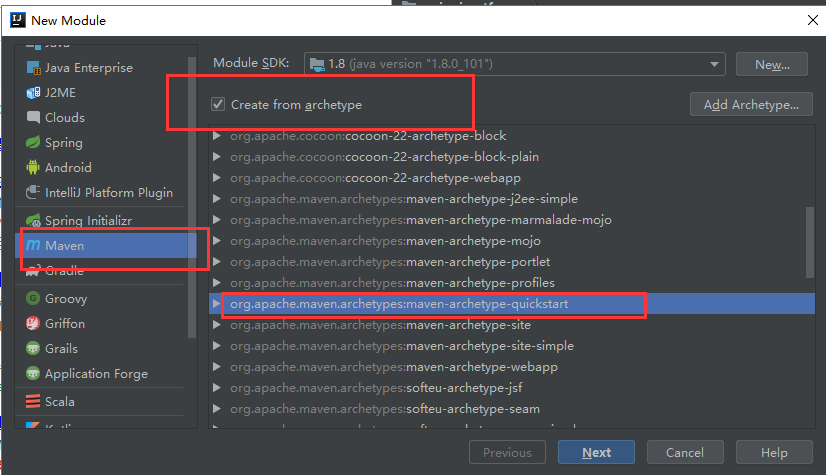Select Grails module type
The height and width of the screenshot is (475, 826).
61,349
